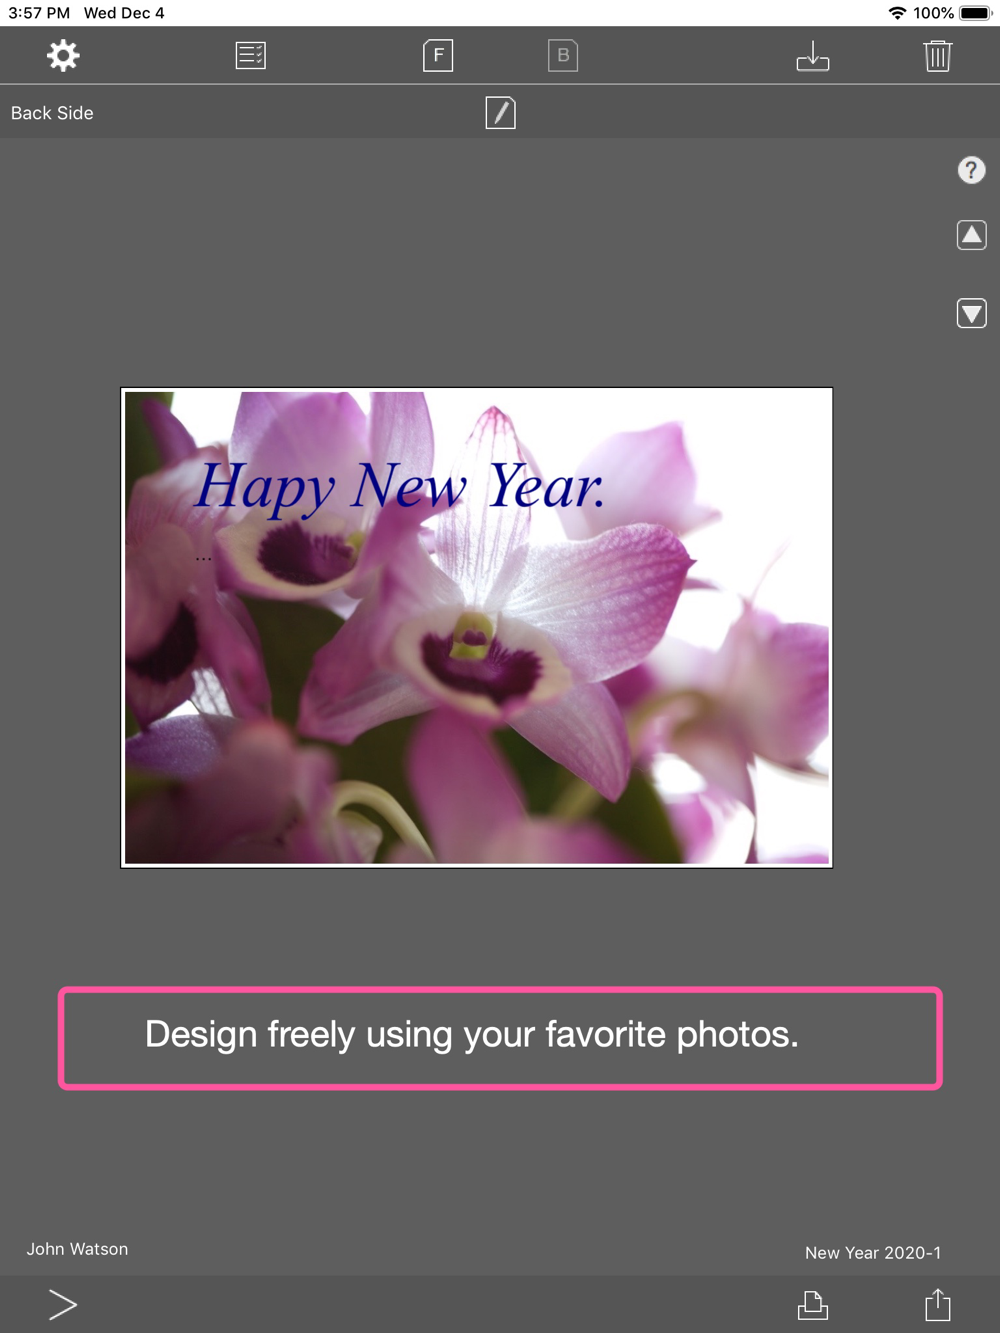1000x1333 pixels.
Task: Switch to Back side with B icon
Action: tap(563, 56)
